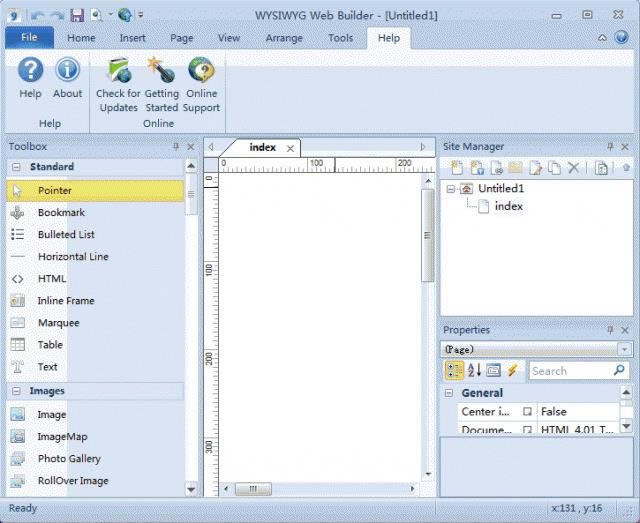Select the Marquee tool in Toolbox
This screenshot has height=523, width=640.
click(x=58, y=323)
